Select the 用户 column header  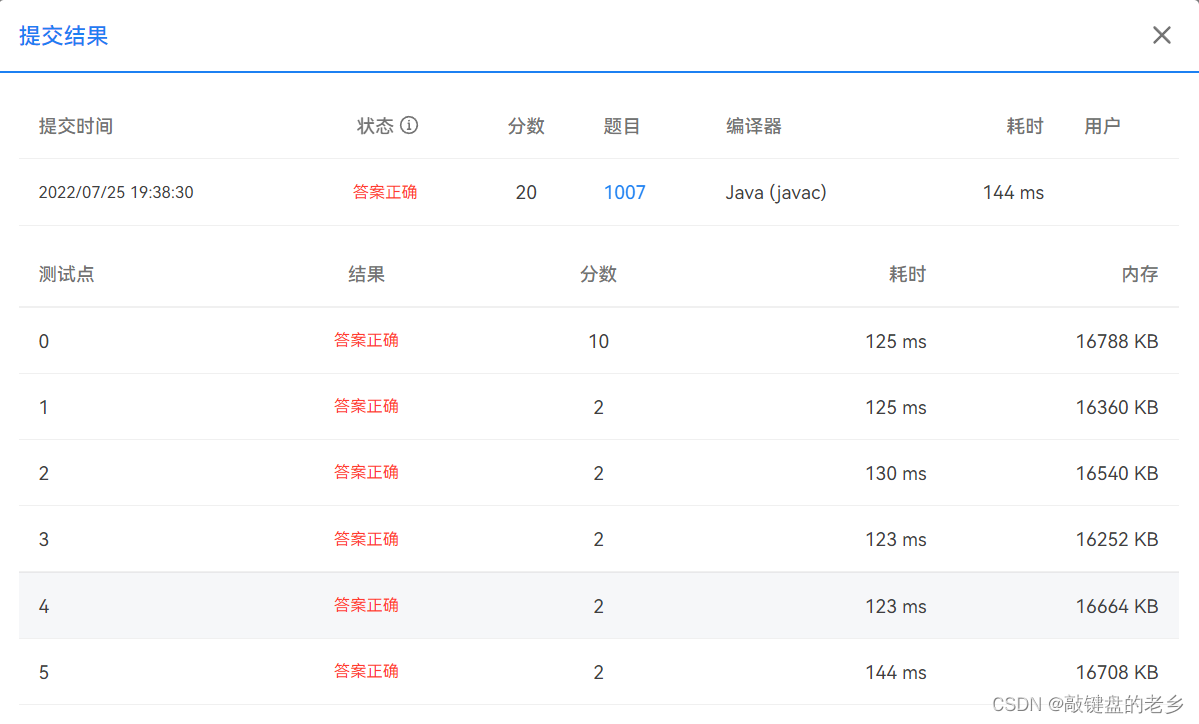click(x=1102, y=126)
